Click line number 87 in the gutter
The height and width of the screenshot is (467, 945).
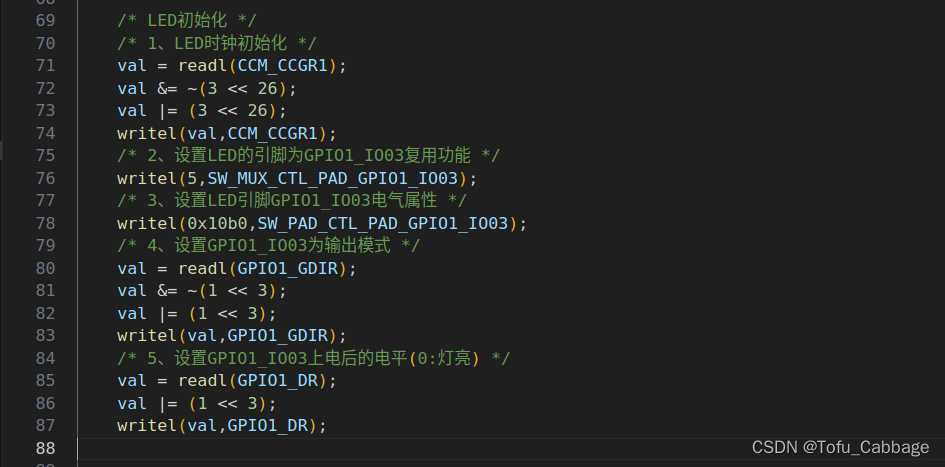click(45, 426)
